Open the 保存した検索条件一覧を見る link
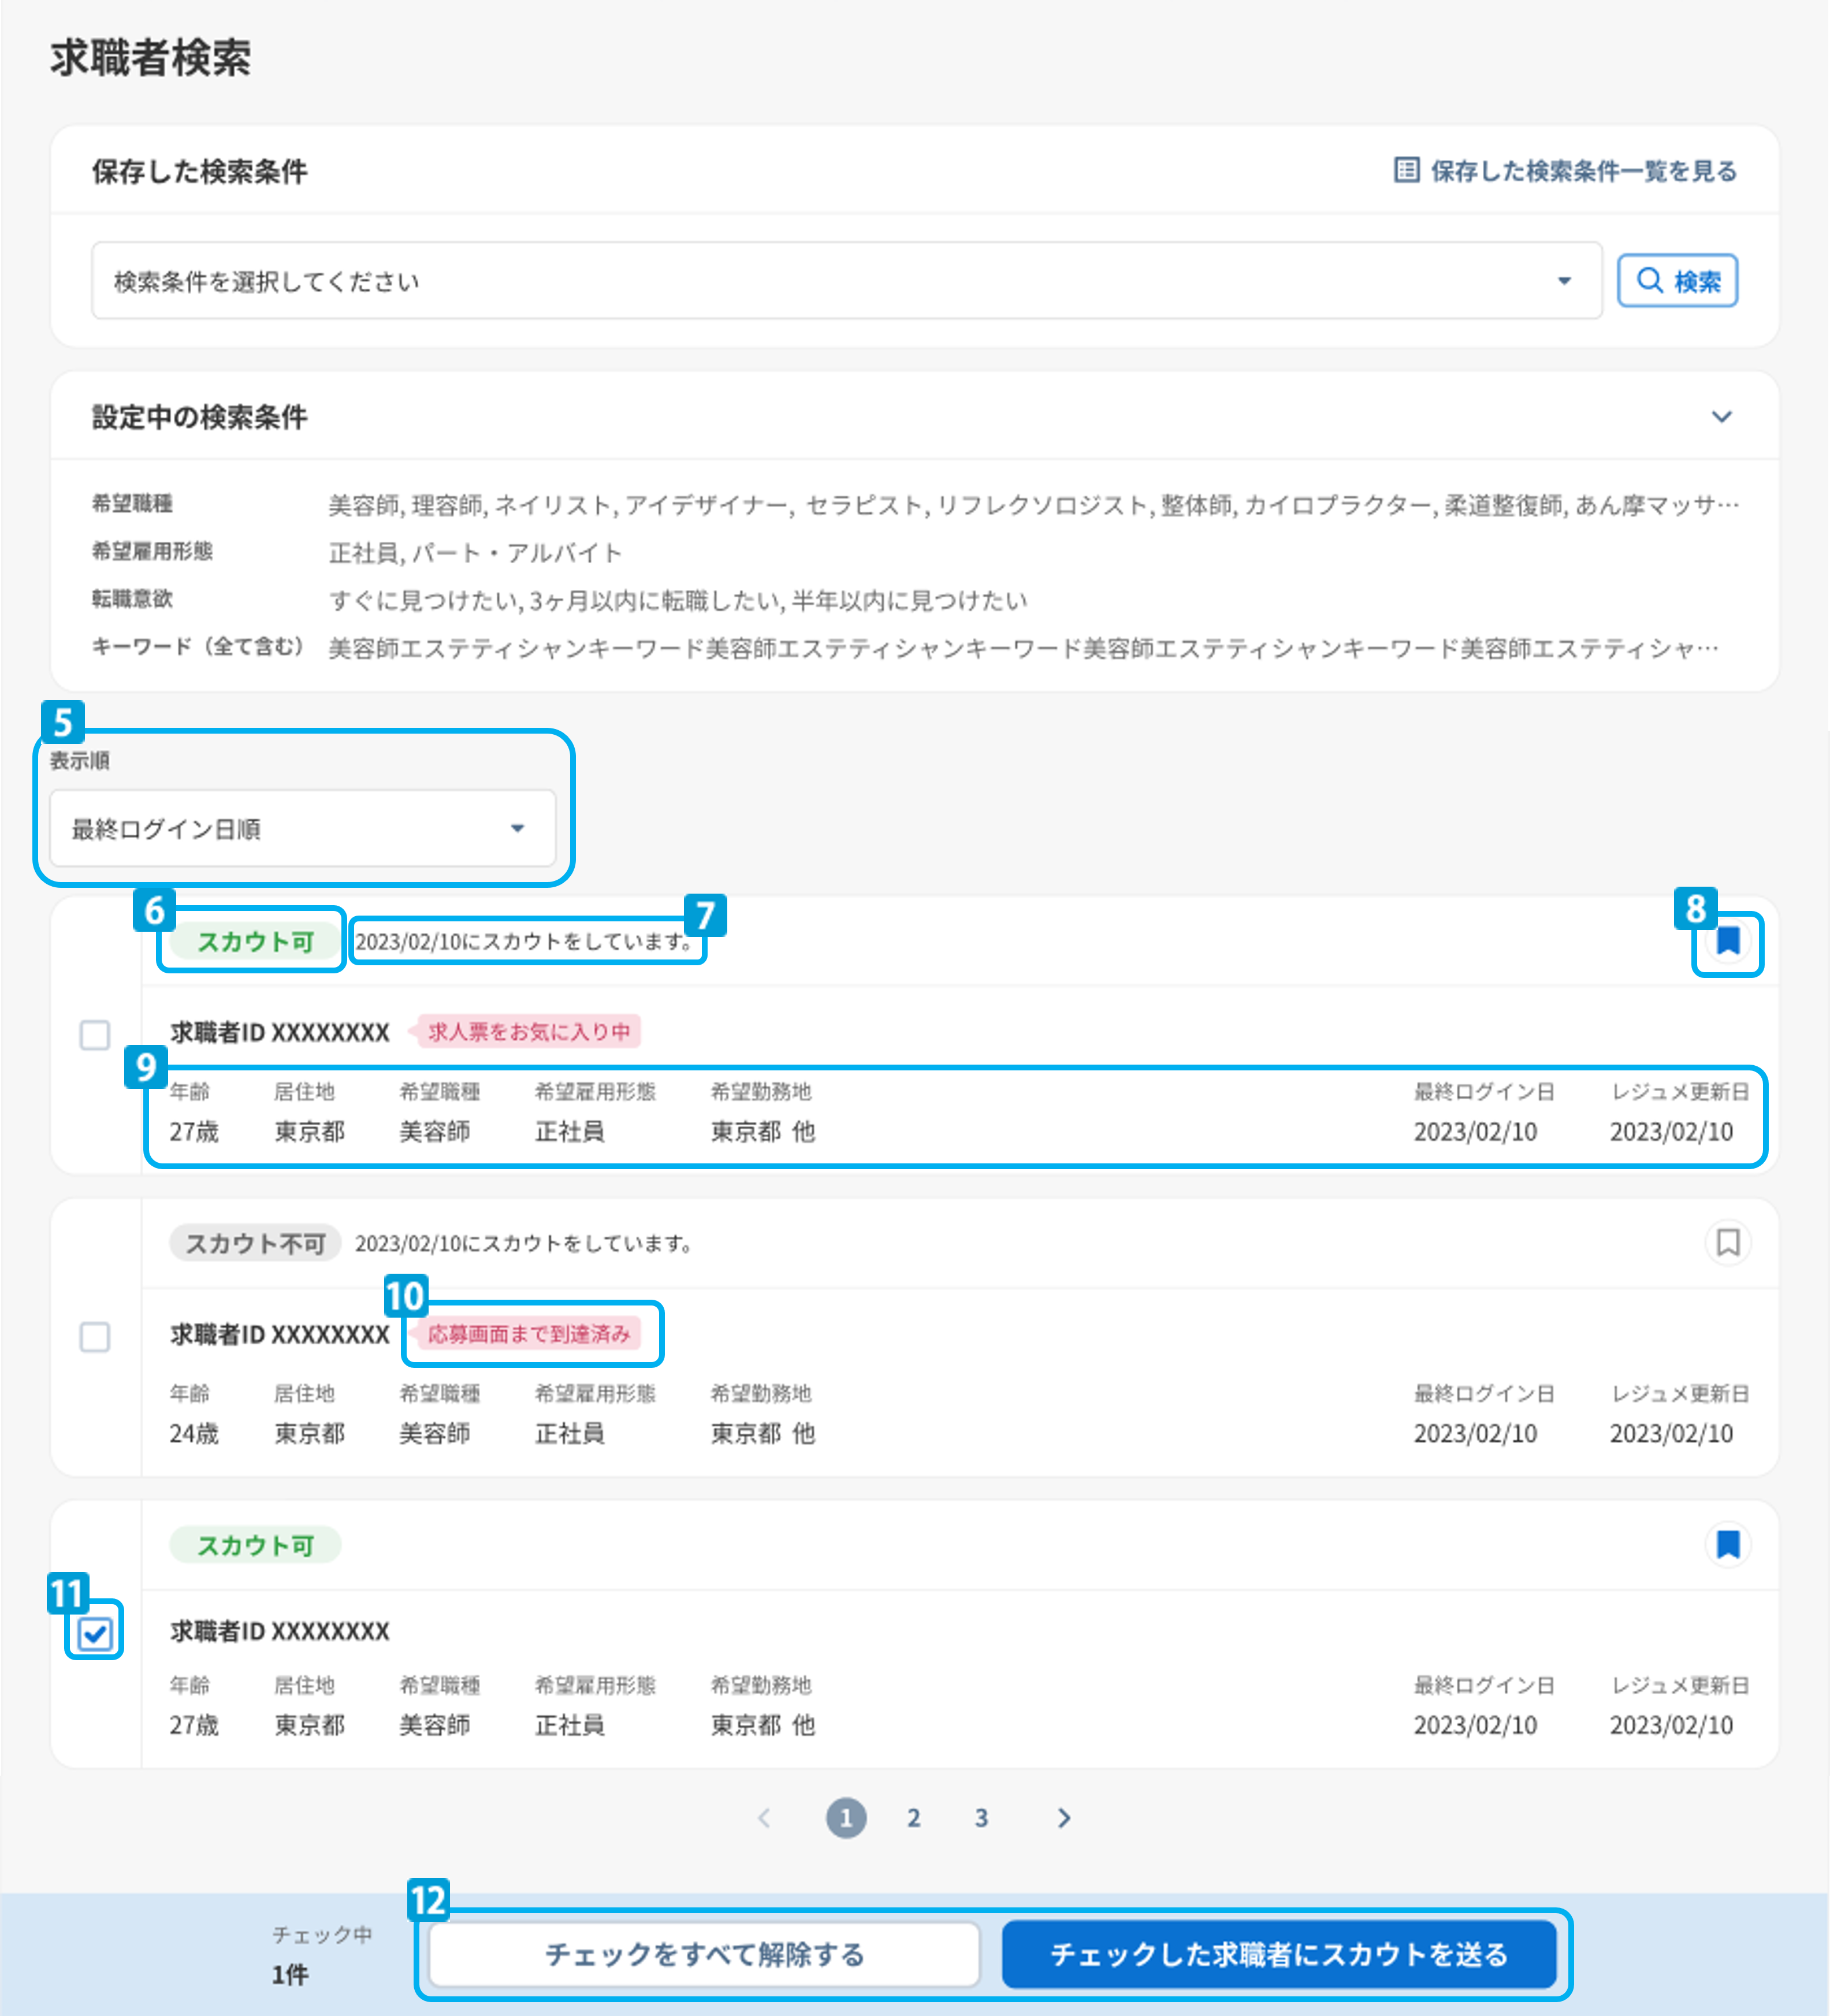The width and height of the screenshot is (1830, 2016). (x=1565, y=171)
